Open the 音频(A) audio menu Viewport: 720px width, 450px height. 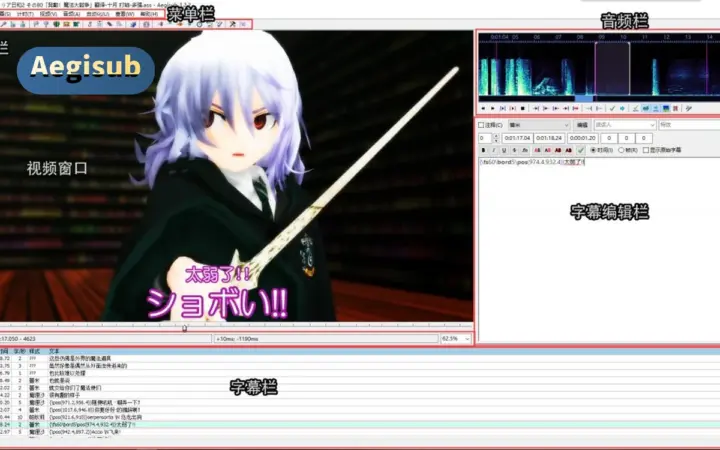(72, 14)
